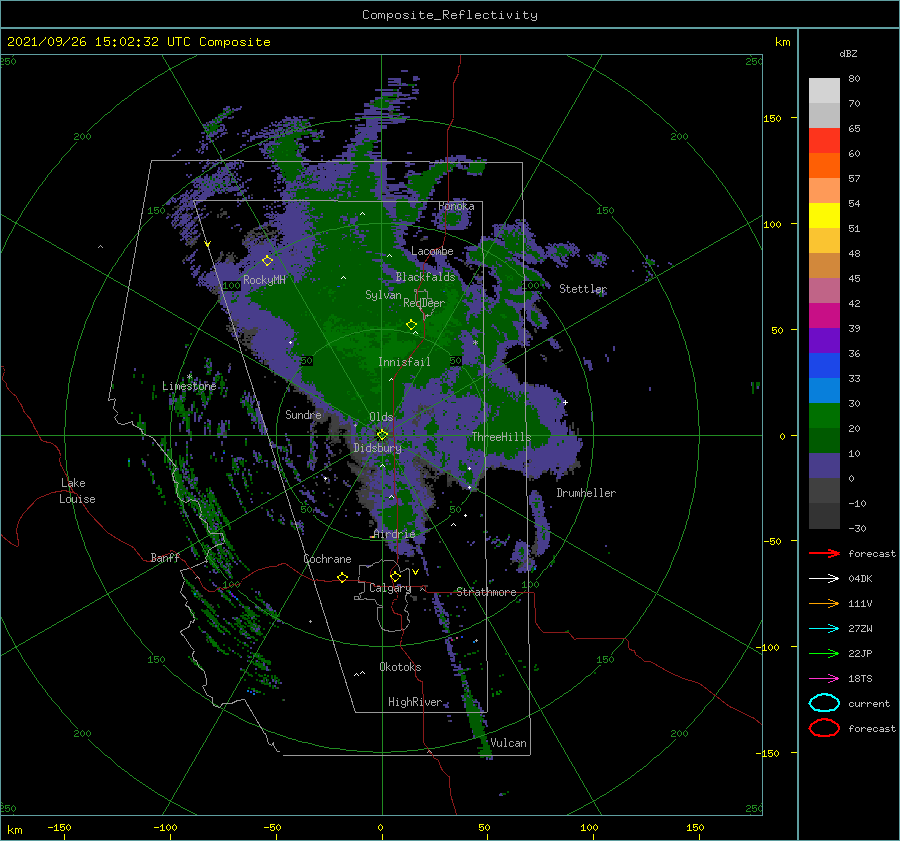Select the 80 dBZ color swatch
Screen dimensions: 900x841
click(824, 90)
